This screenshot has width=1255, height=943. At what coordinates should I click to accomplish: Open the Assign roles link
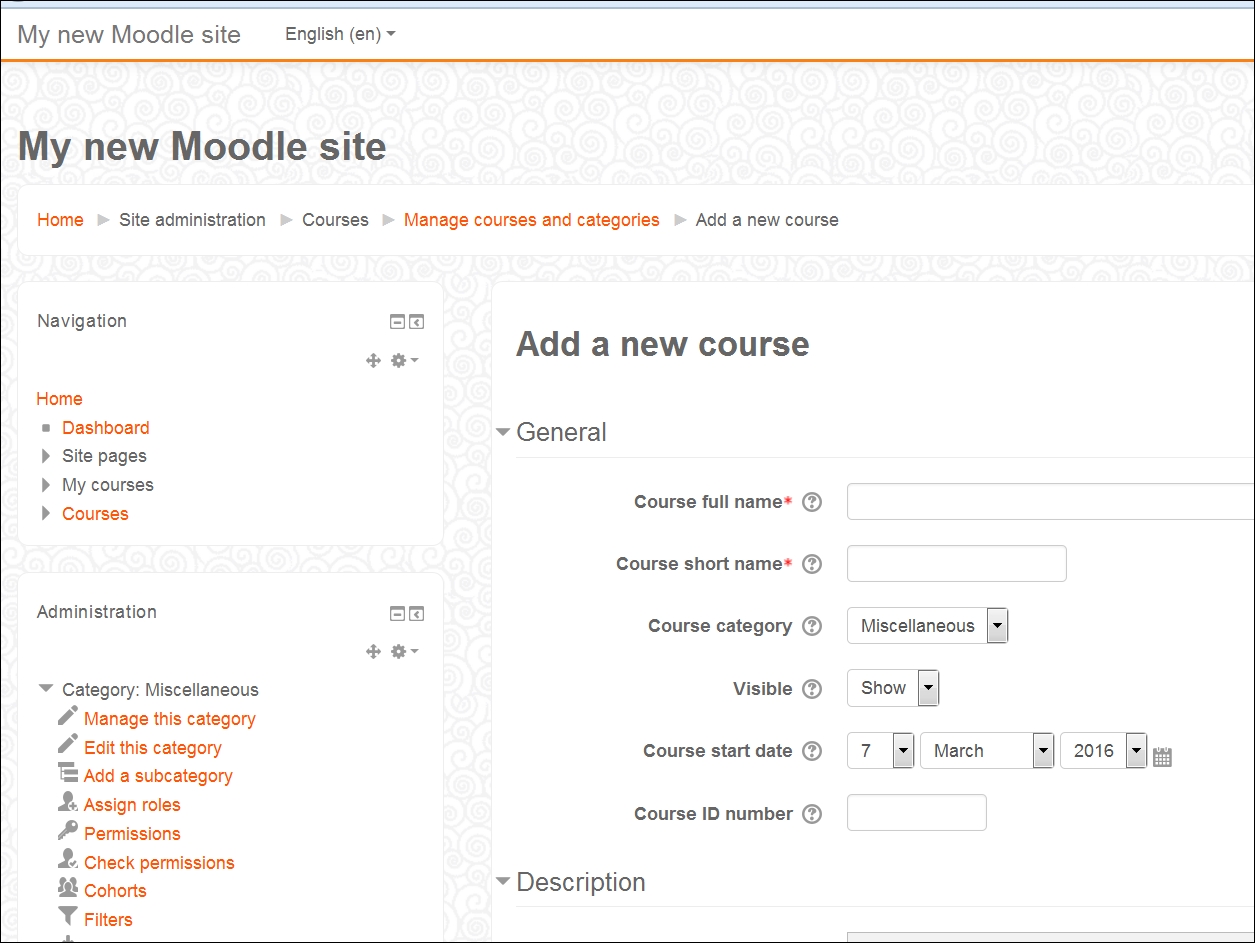click(x=132, y=805)
